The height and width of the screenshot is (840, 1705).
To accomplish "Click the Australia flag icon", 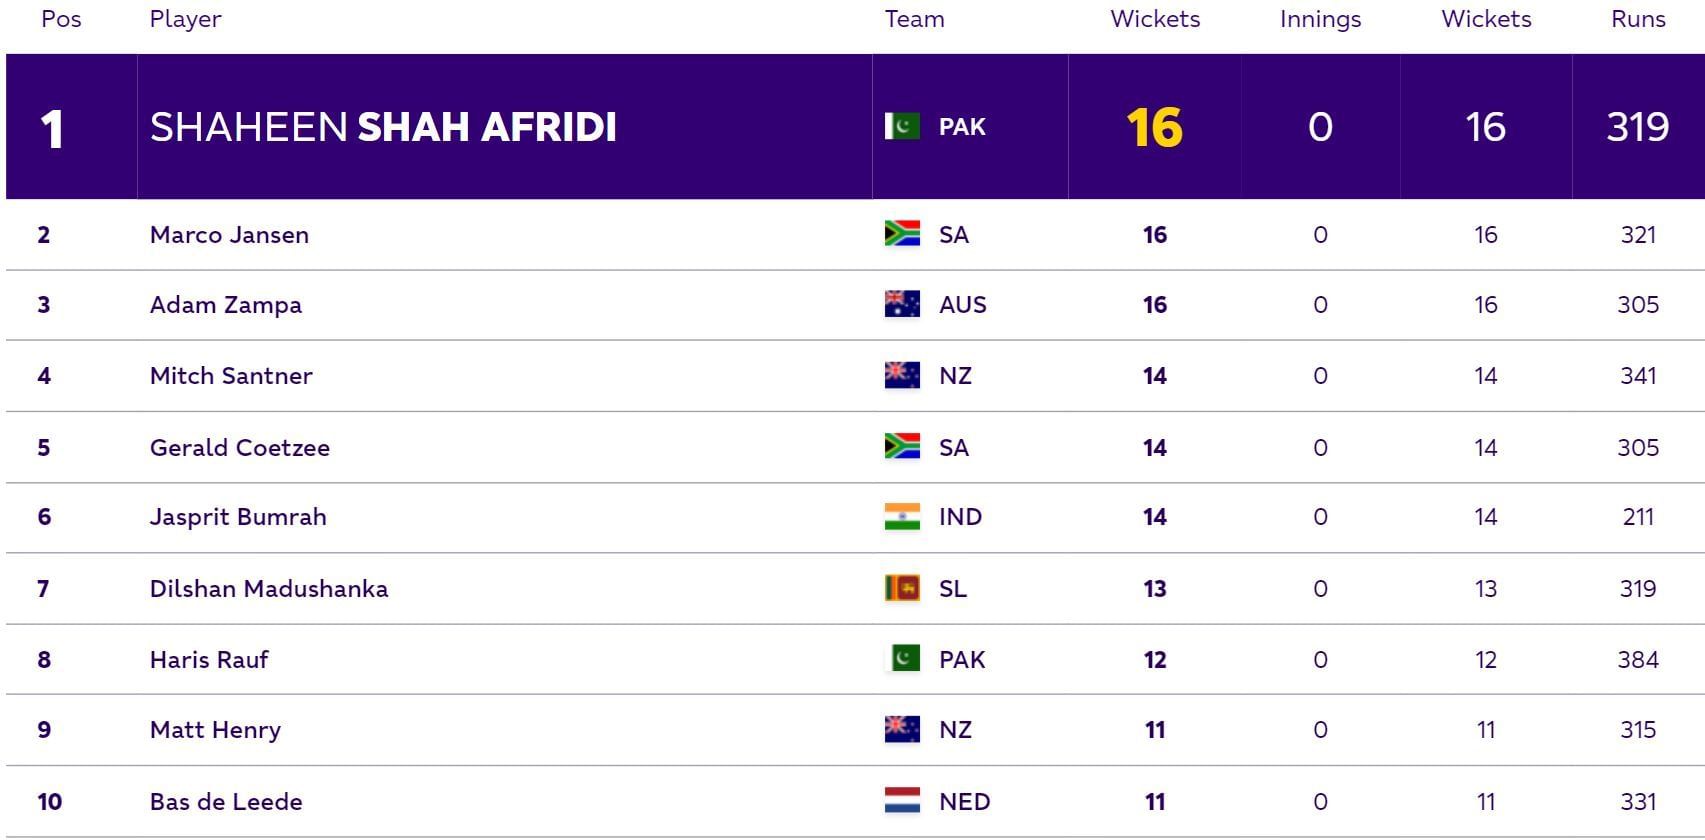I will tap(902, 304).
